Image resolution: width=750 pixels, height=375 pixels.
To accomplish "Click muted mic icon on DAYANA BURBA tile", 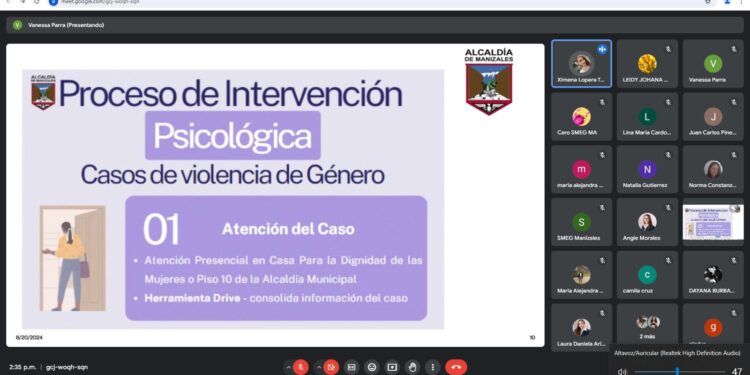I will pyautogui.click(x=734, y=260).
